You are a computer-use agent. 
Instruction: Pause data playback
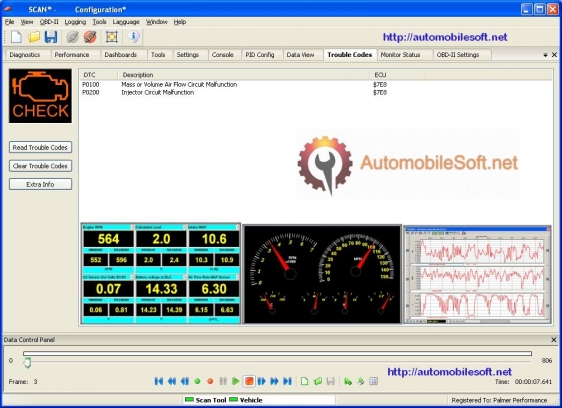click(x=223, y=381)
